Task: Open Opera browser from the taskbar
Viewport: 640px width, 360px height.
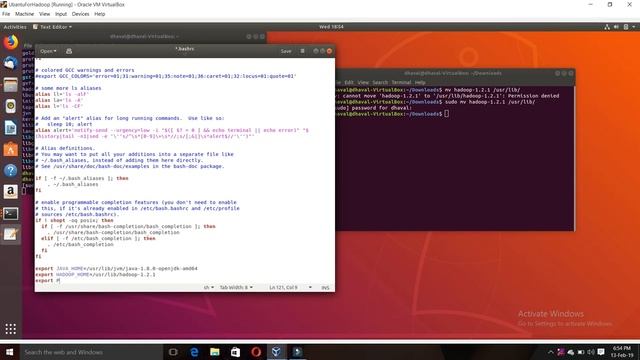Action: pos(256,352)
